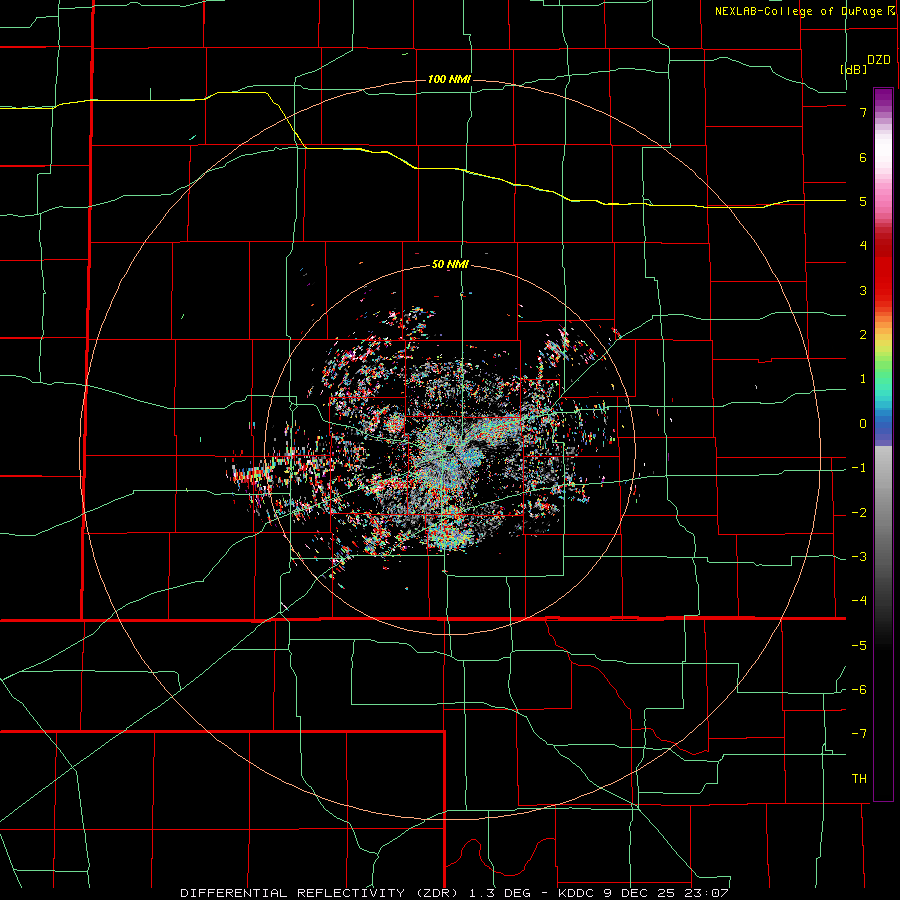Click the 2 tick label on scale
The image size is (900, 900).
863,335
